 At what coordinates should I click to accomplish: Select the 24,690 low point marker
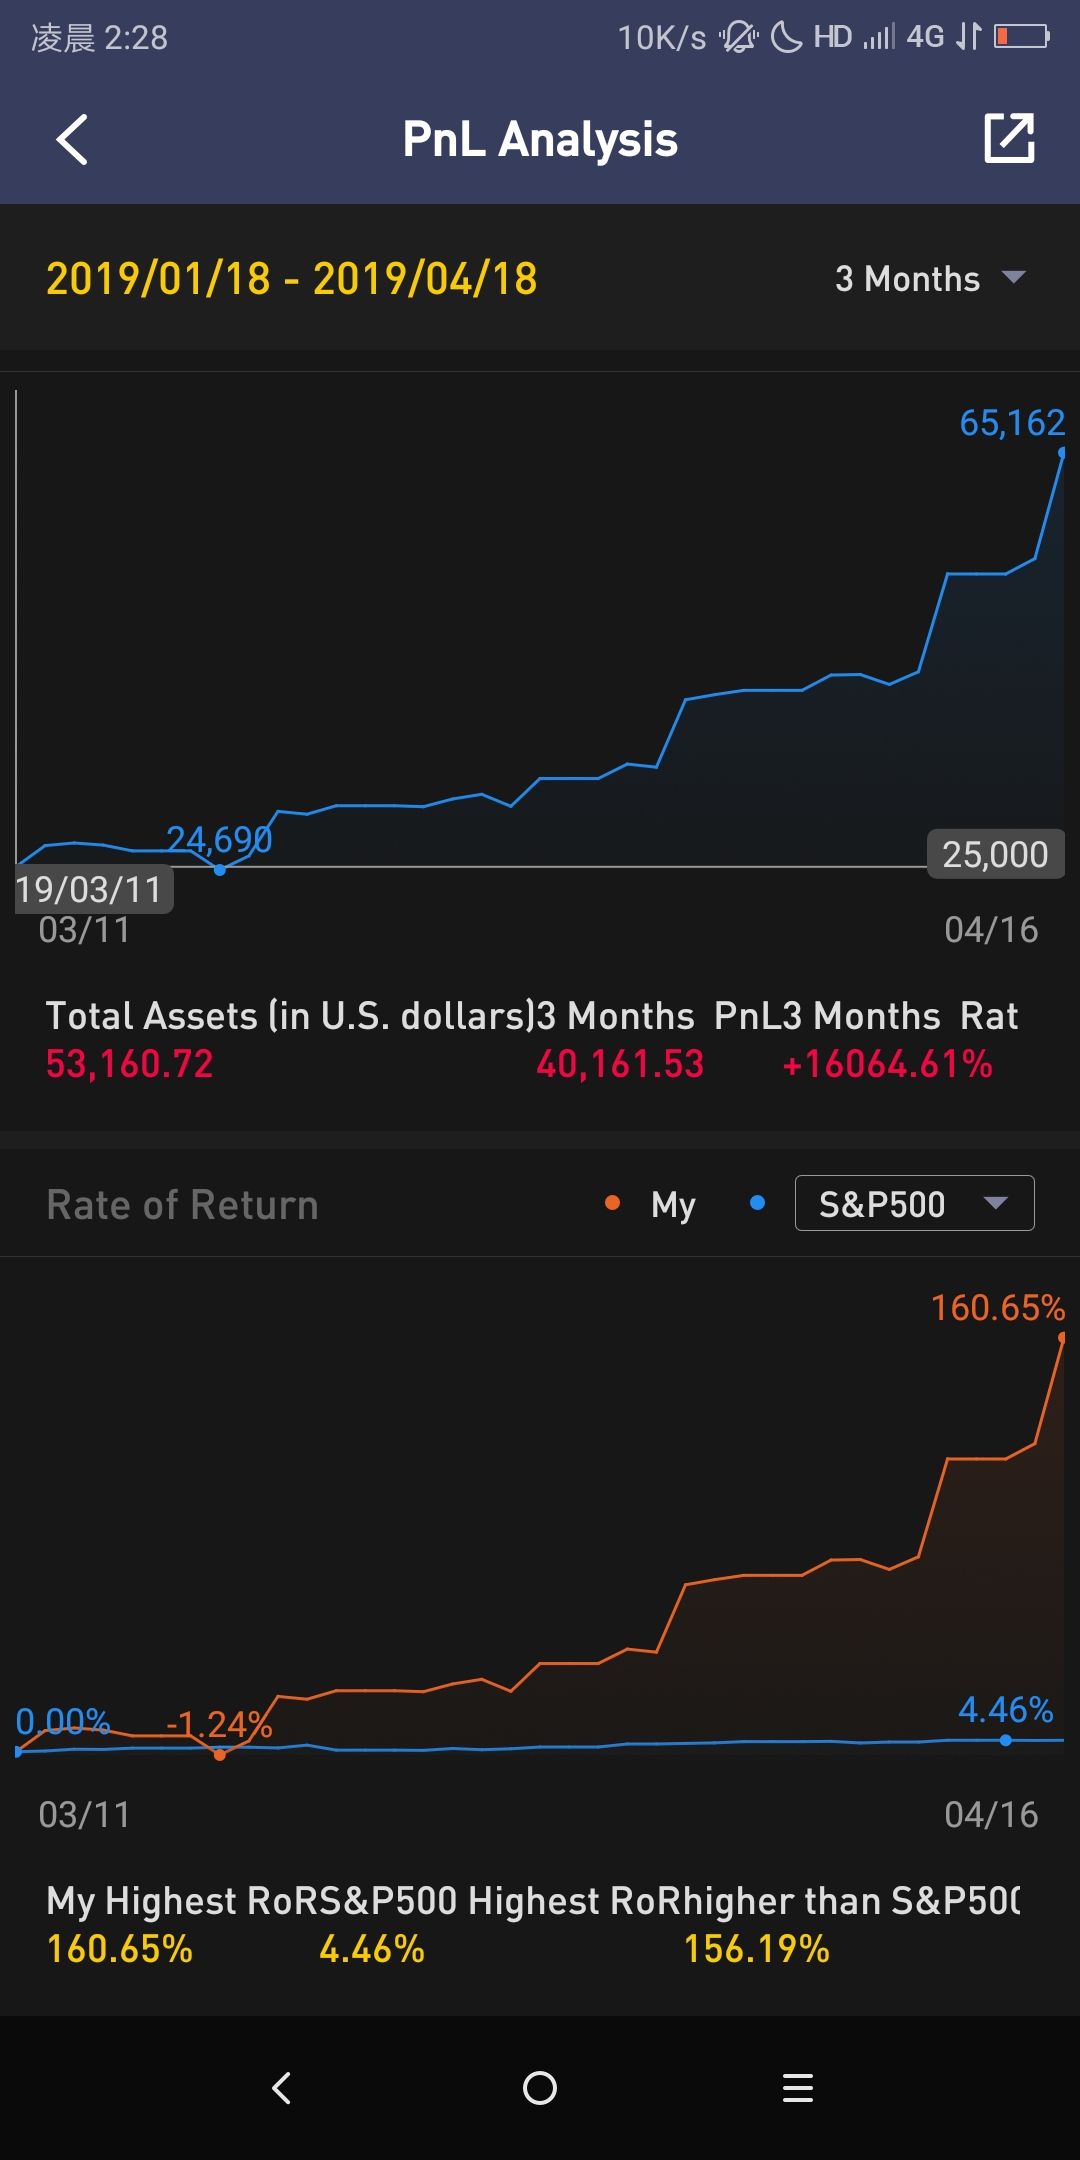(220, 870)
